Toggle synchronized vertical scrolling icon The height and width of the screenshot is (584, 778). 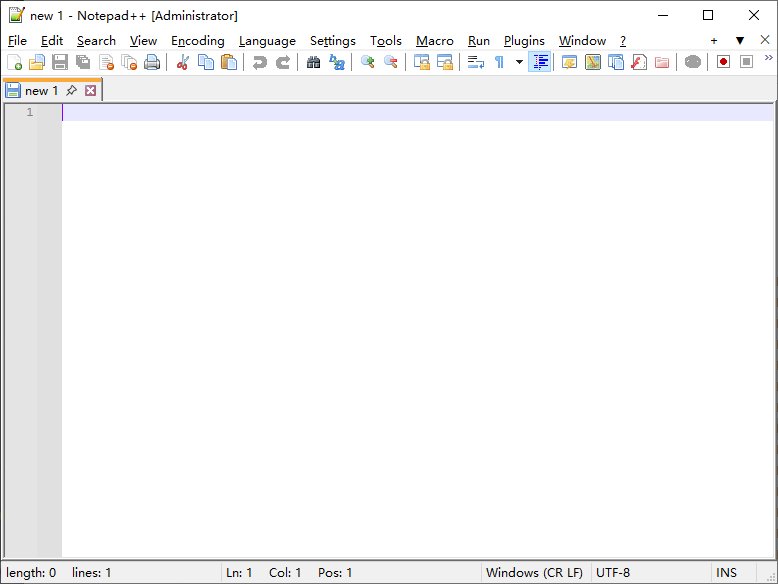[x=421, y=63]
